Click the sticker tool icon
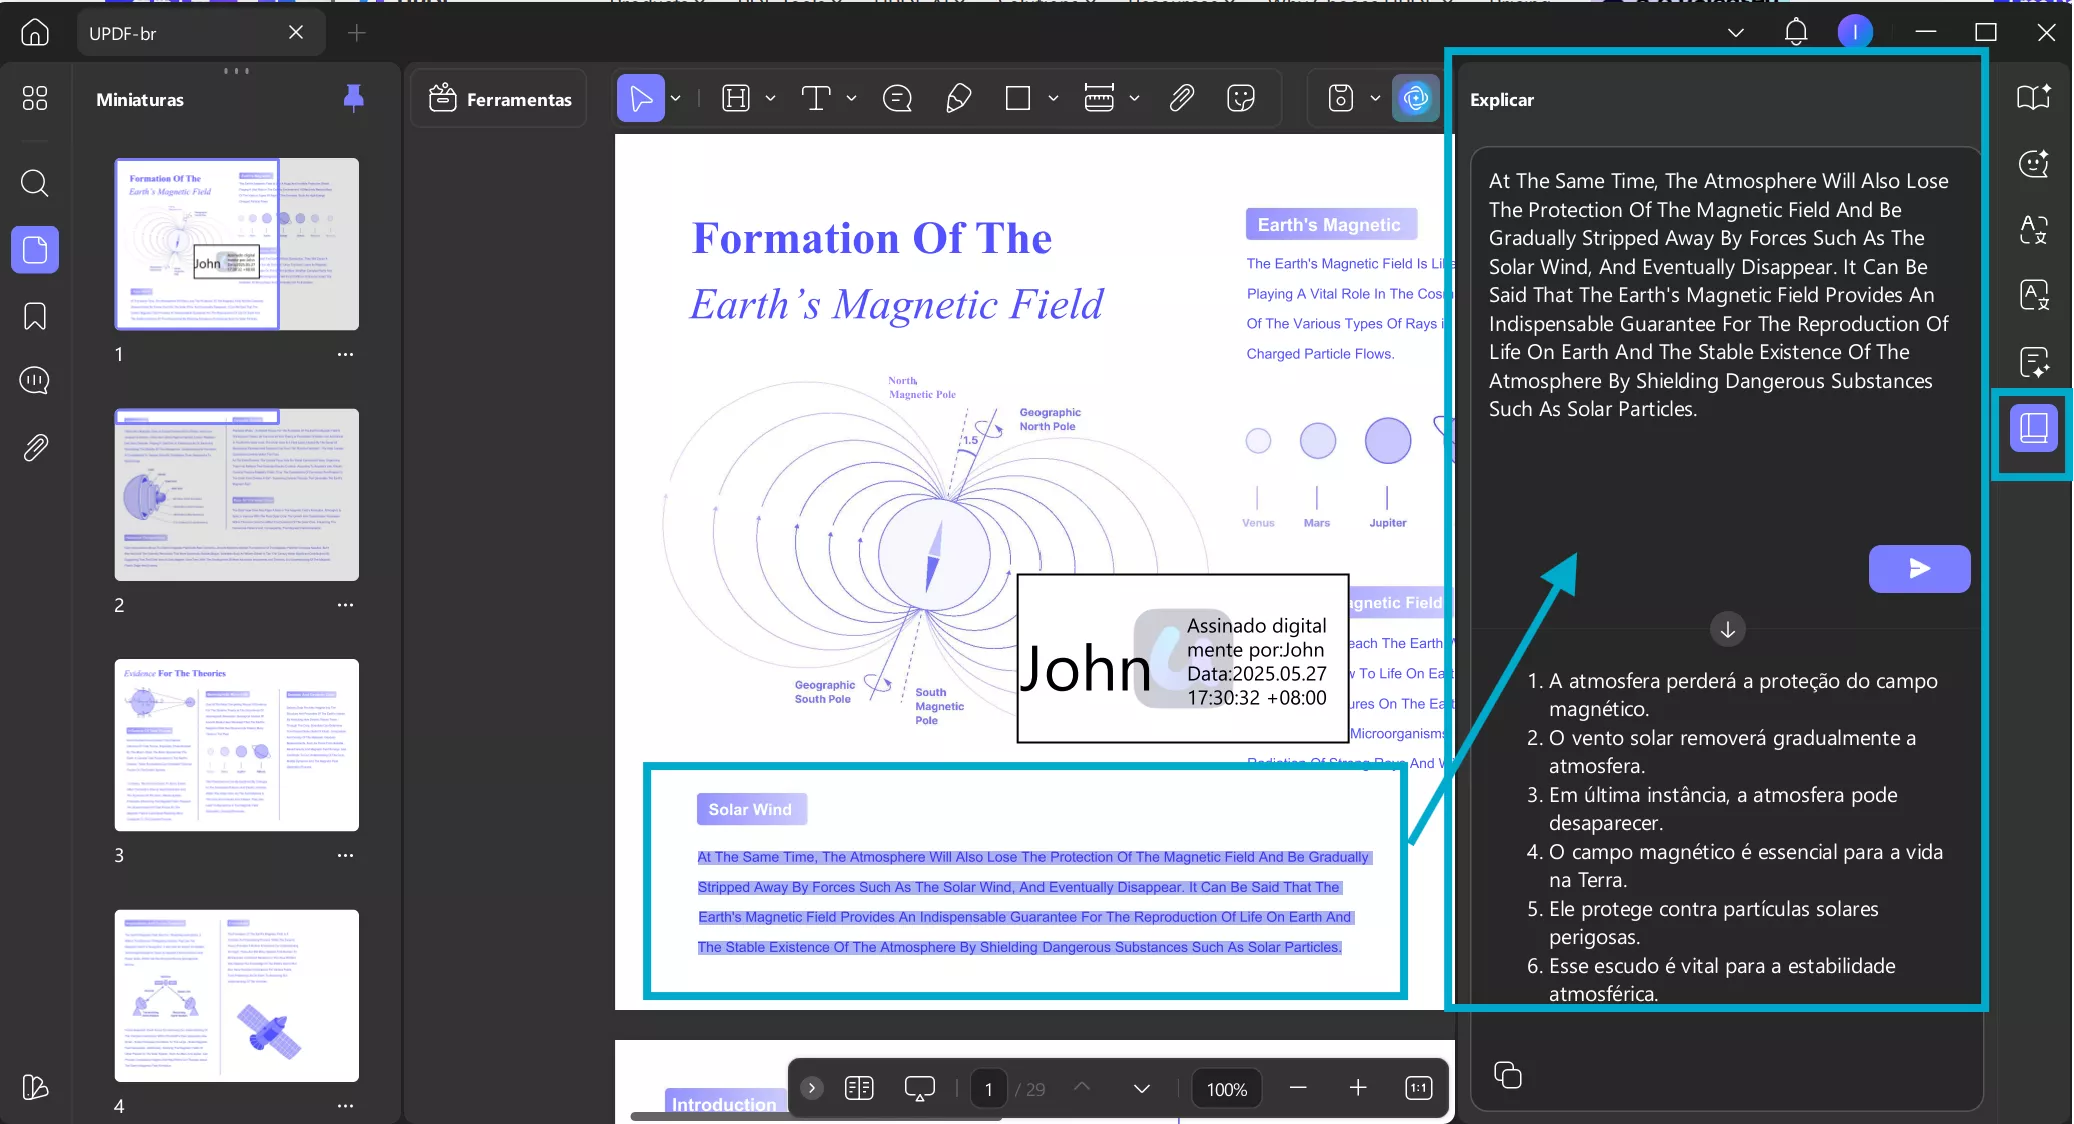The image size is (2074, 1124). tap(1240, 98)
